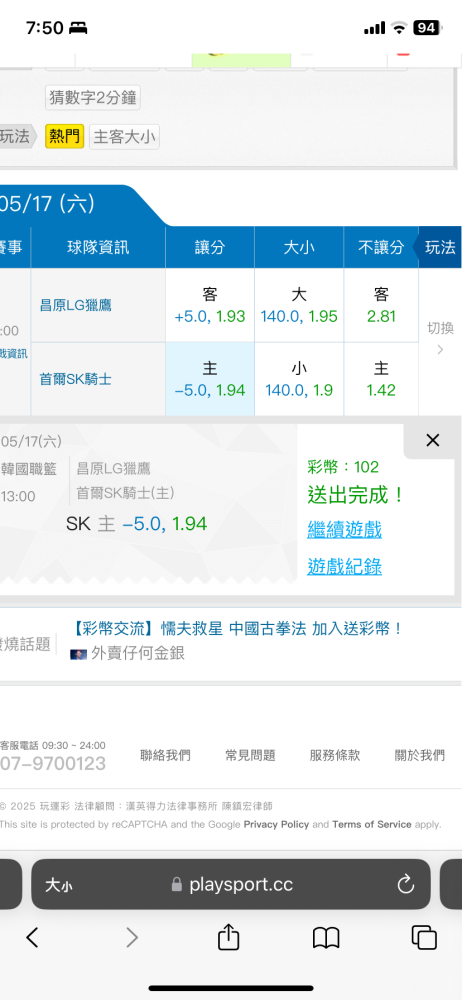This screenshot has width=462, height=1000.
Task: Choose the 猜數字2分鐘 game button
Action: pos(93,98)
